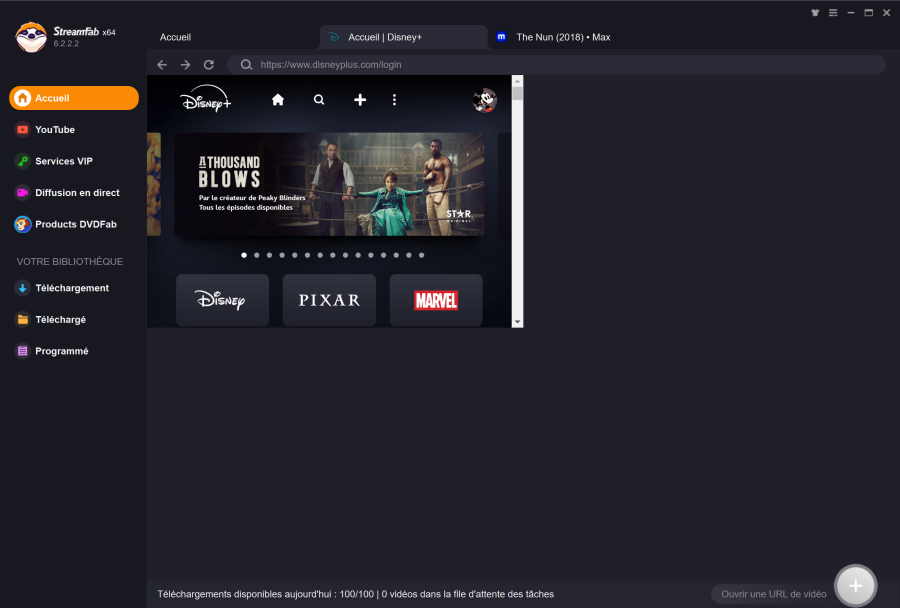Click the page scrollbar thumb

(x=517, y=94)
